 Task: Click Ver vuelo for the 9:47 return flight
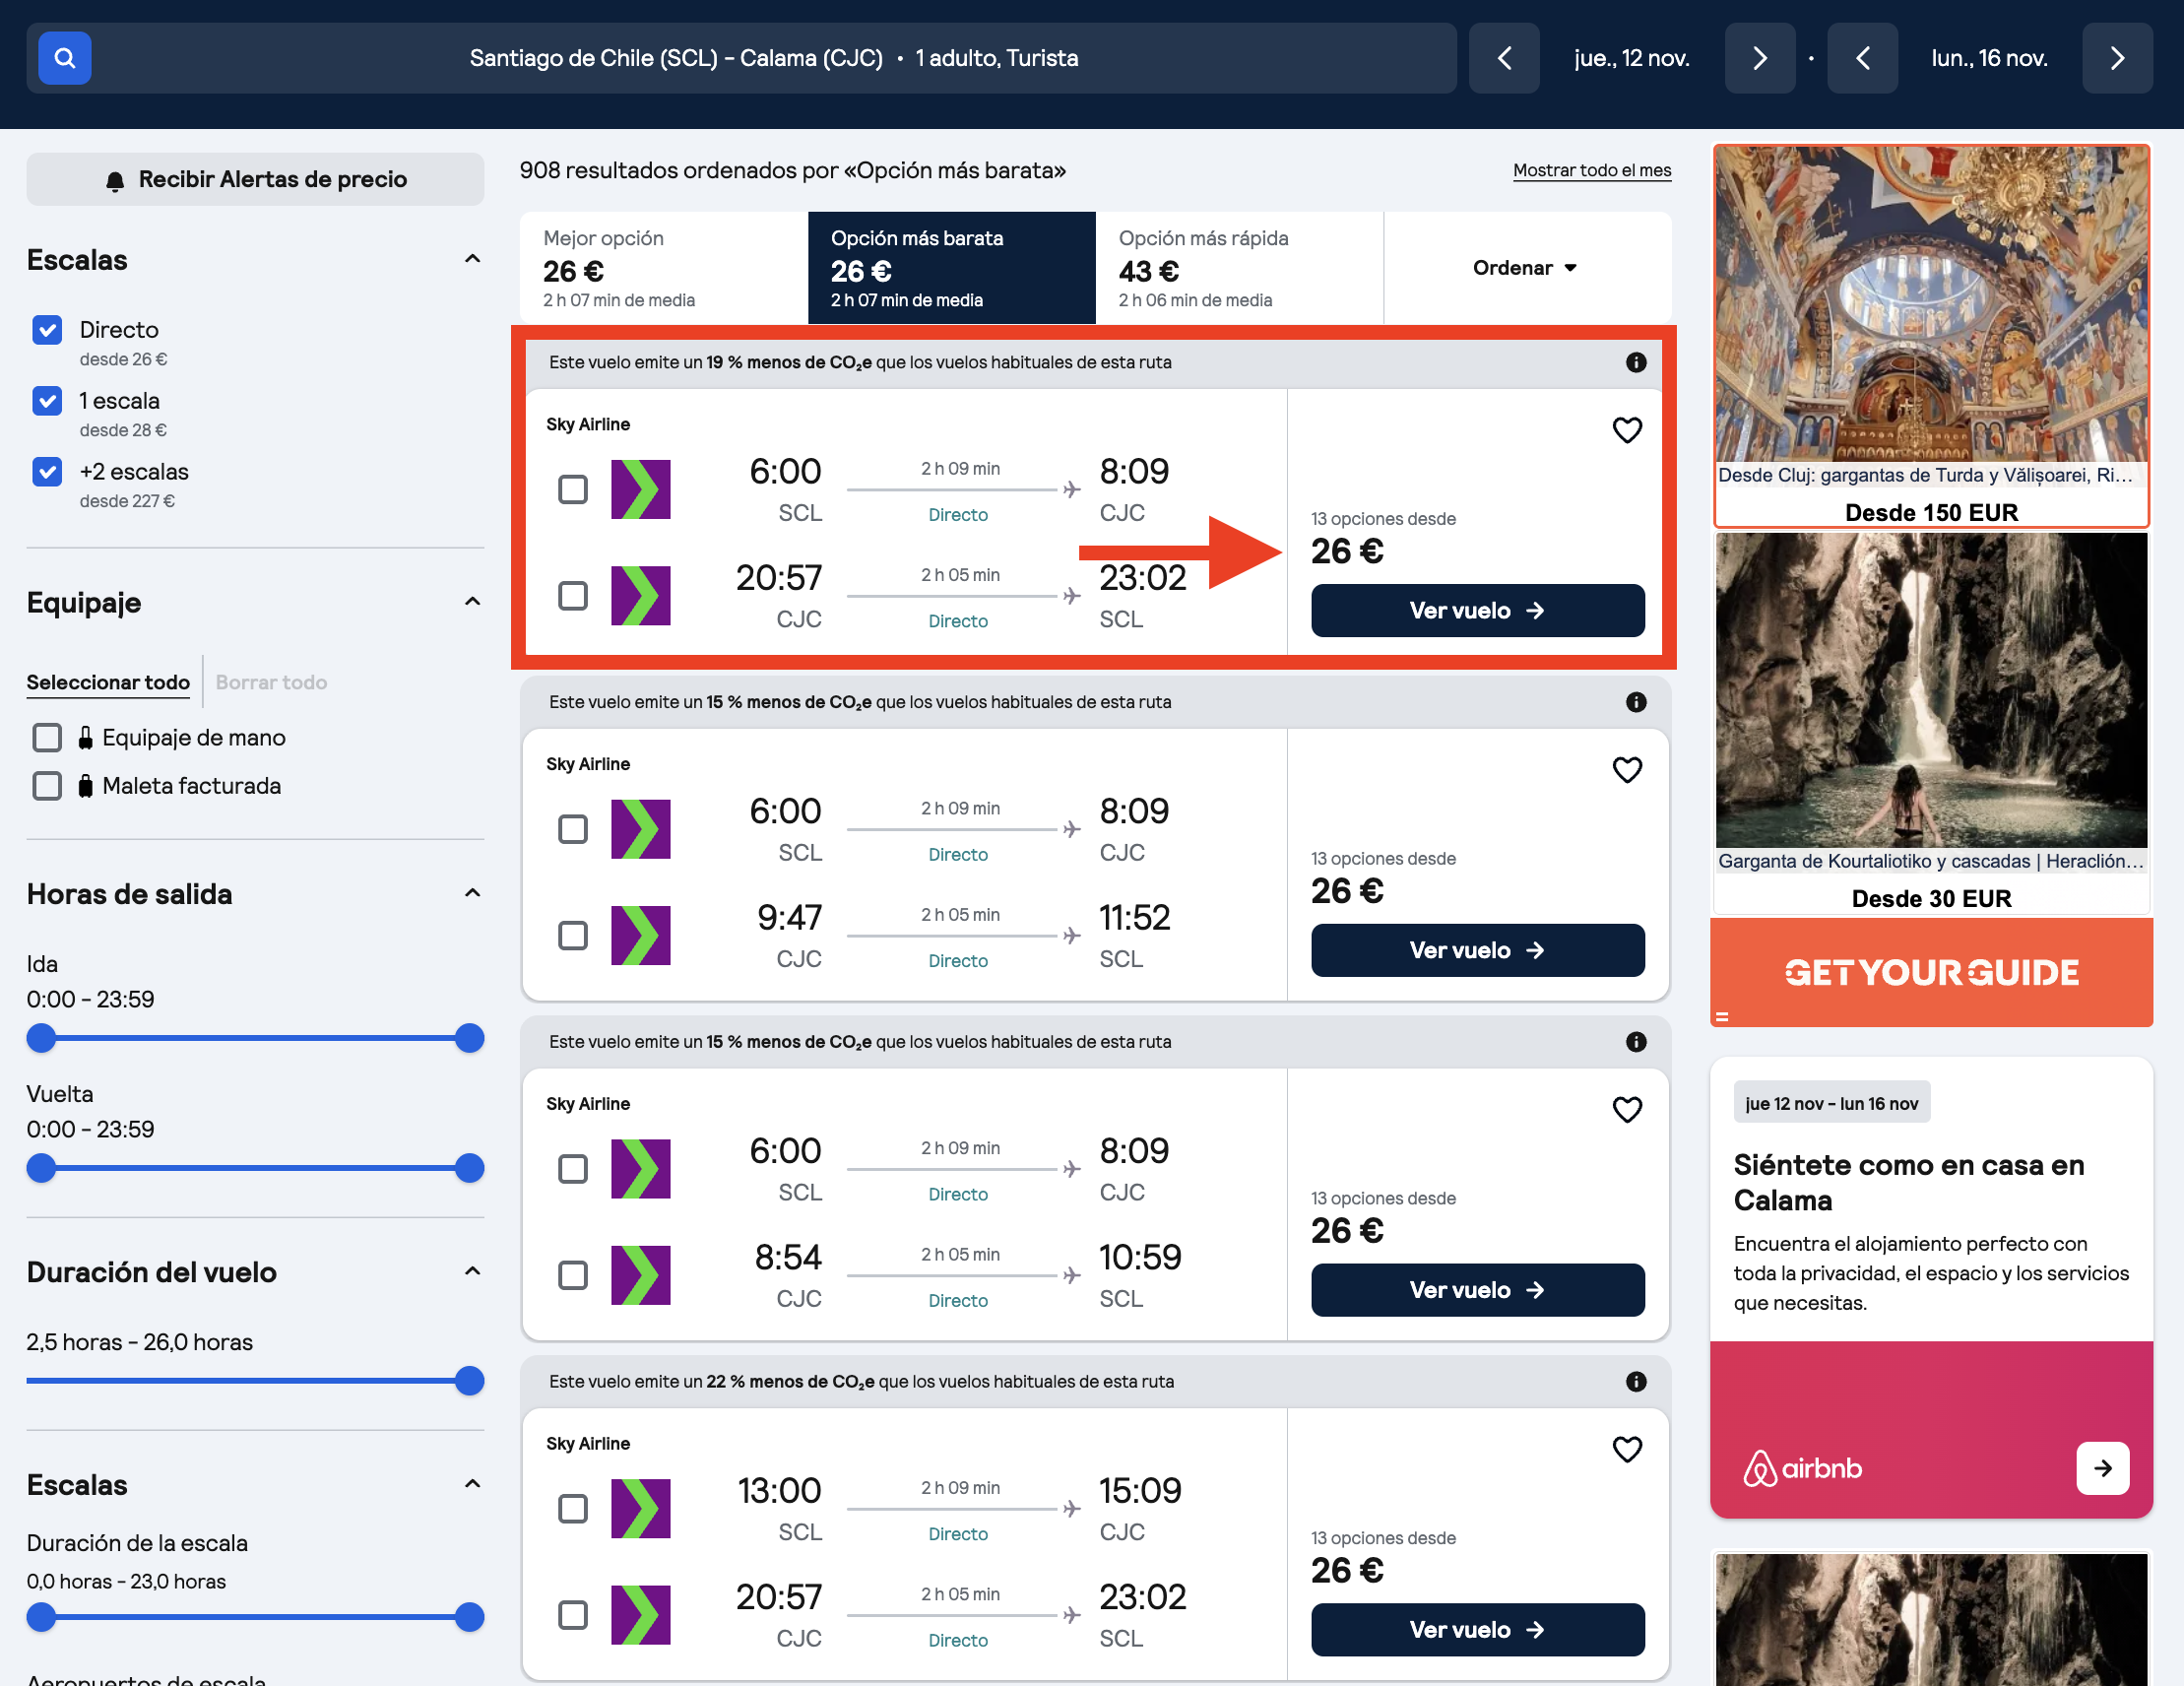(x=1478, y=950)
